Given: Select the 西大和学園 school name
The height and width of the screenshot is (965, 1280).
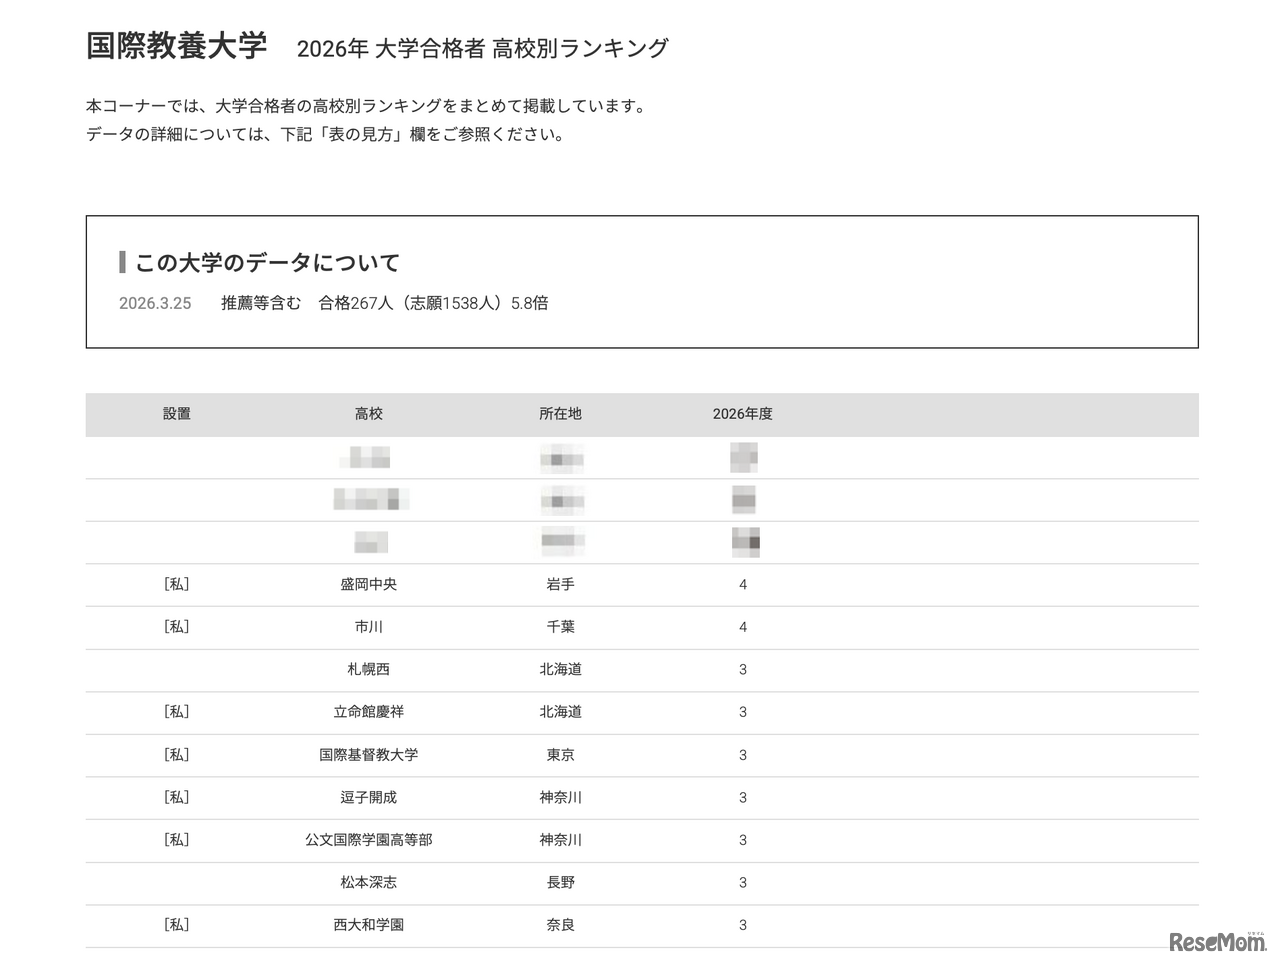Looking at the screenshot, I should pos(369,925).
